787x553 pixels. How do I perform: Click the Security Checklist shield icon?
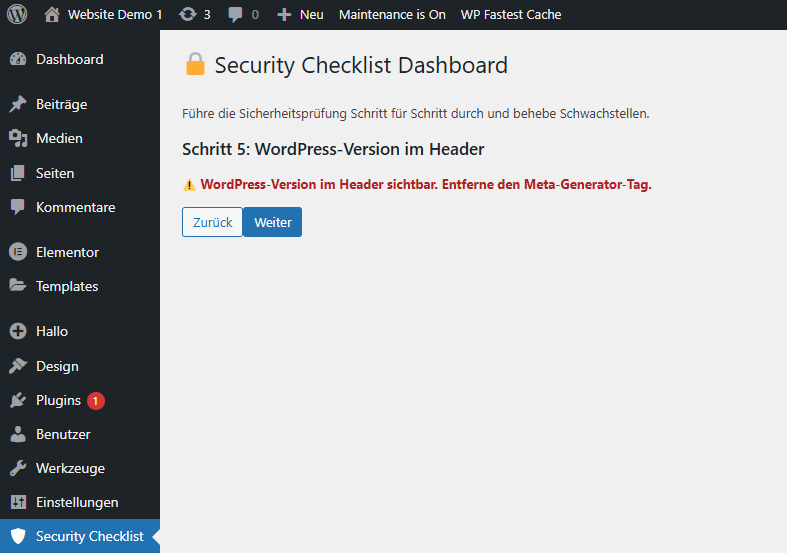coord(17,536)
